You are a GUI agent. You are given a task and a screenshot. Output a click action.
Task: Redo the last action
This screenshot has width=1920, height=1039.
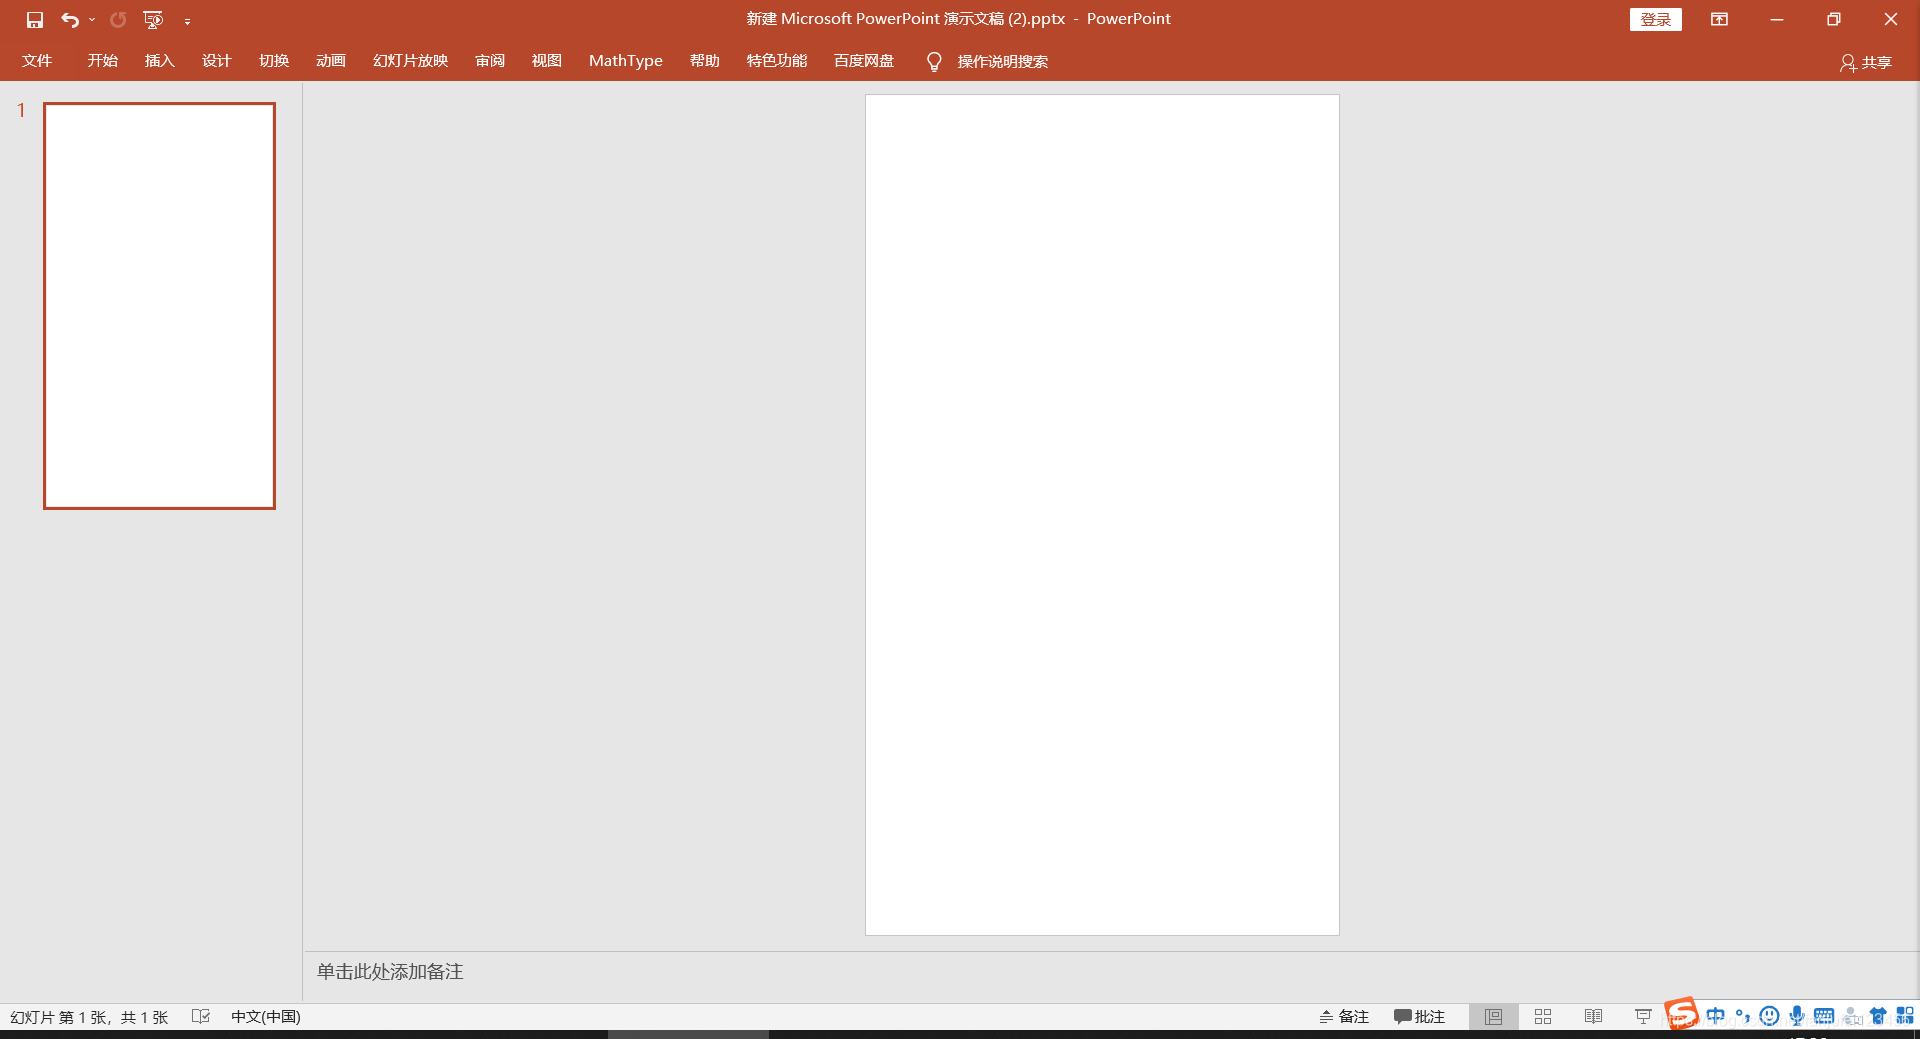coord(118,20)
